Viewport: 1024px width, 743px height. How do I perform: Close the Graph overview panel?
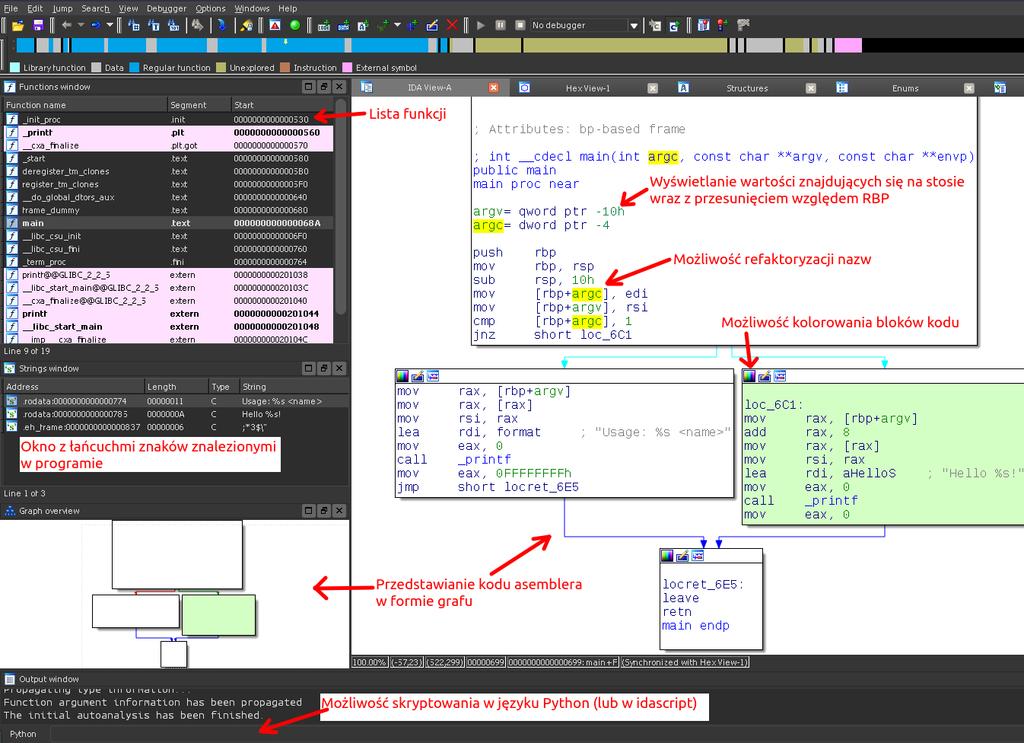coord(340,511)
